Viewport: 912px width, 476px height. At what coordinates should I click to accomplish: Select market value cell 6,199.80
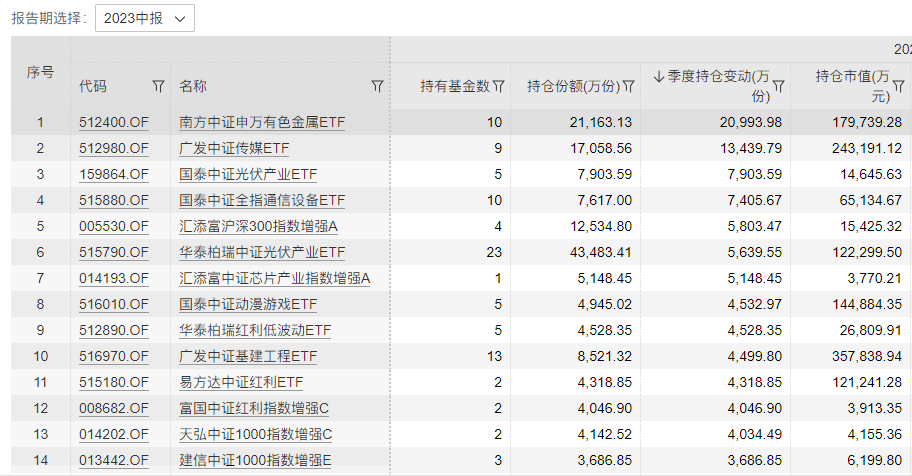coord(874,460)
